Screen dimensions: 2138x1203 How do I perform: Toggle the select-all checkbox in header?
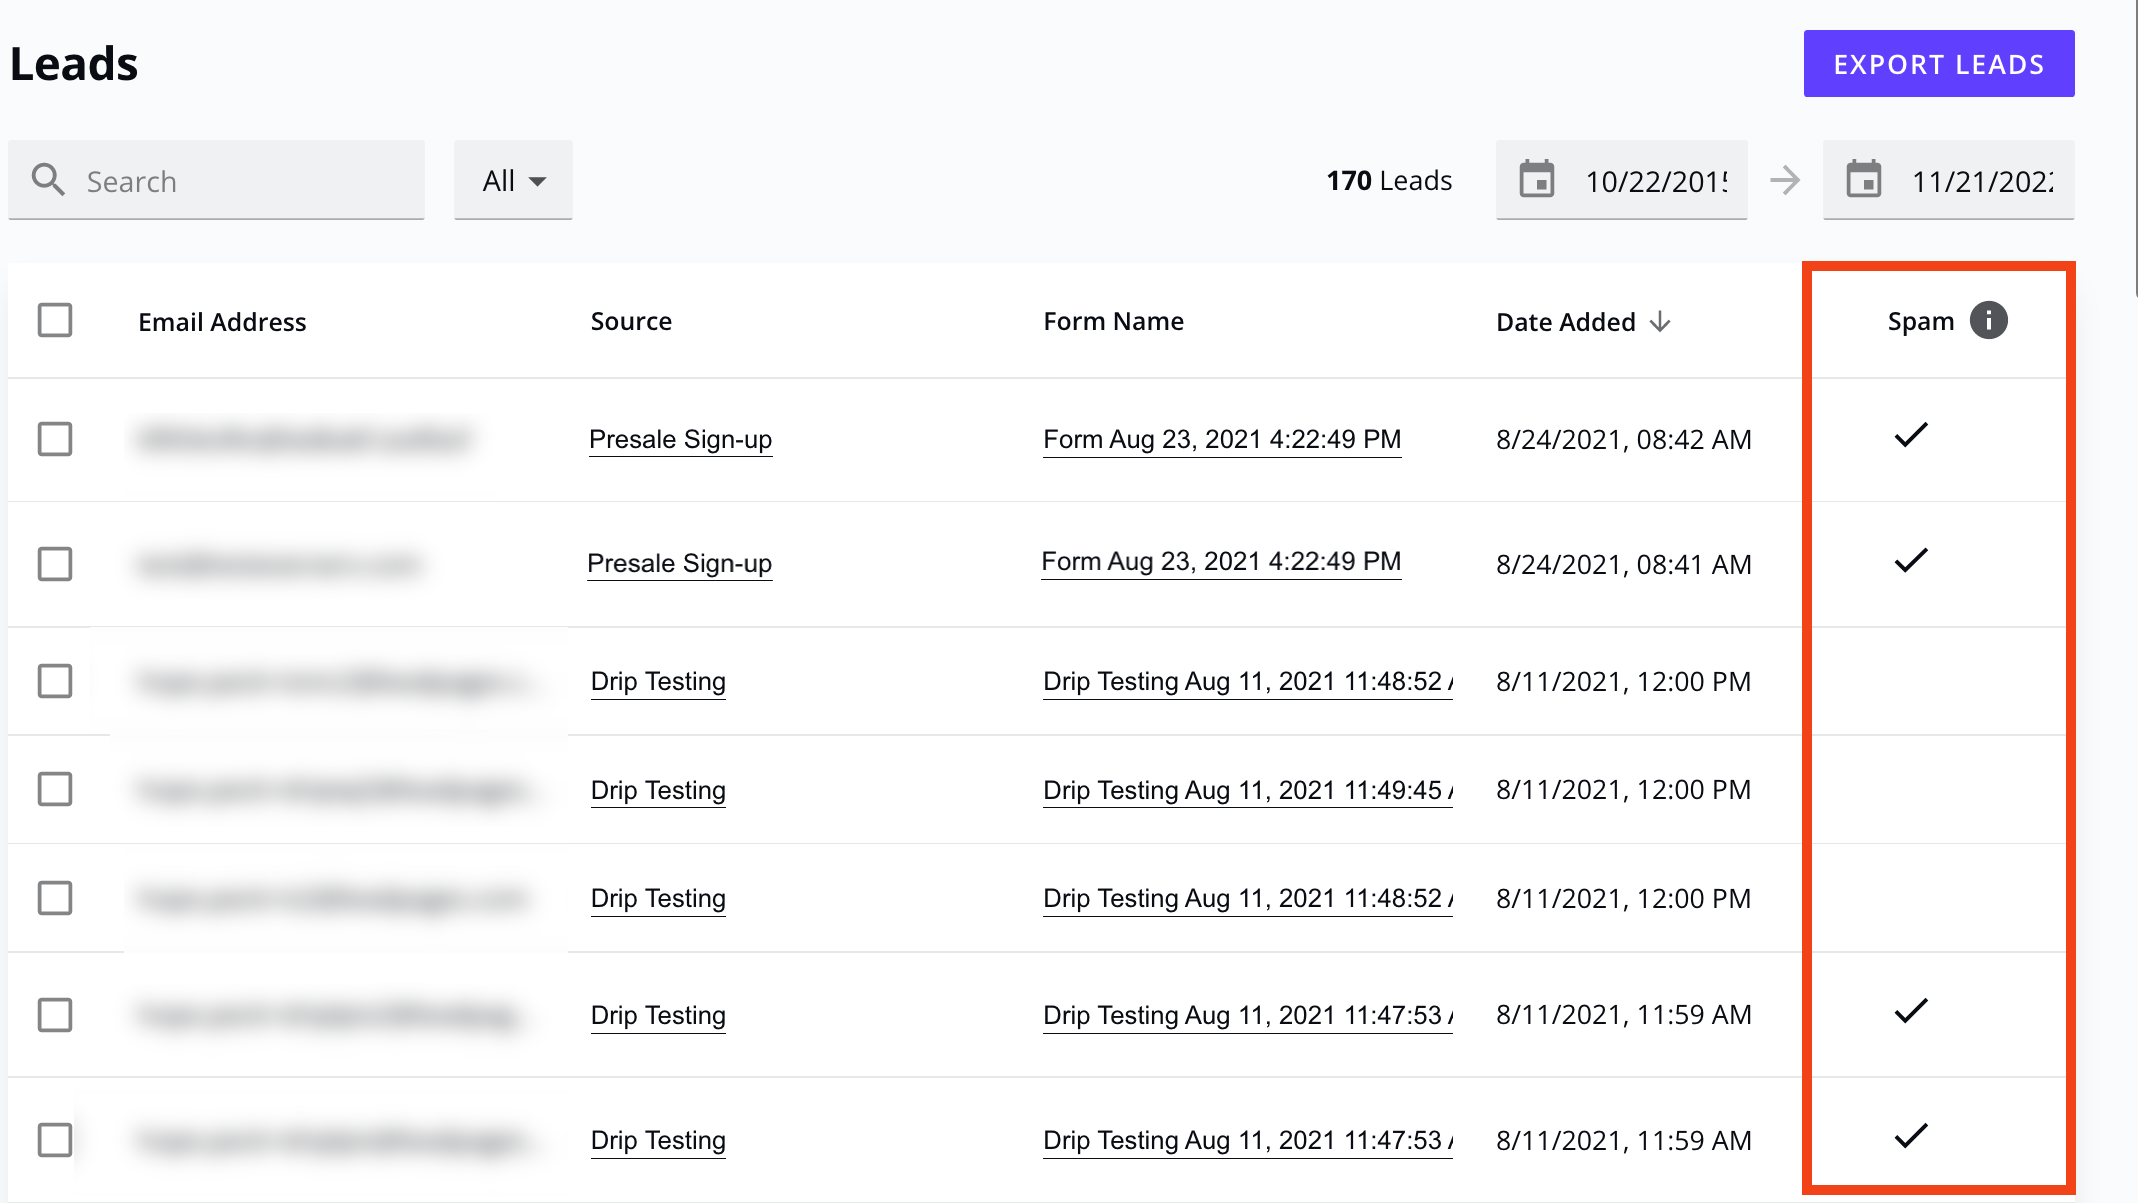click(x=55, y=321)
